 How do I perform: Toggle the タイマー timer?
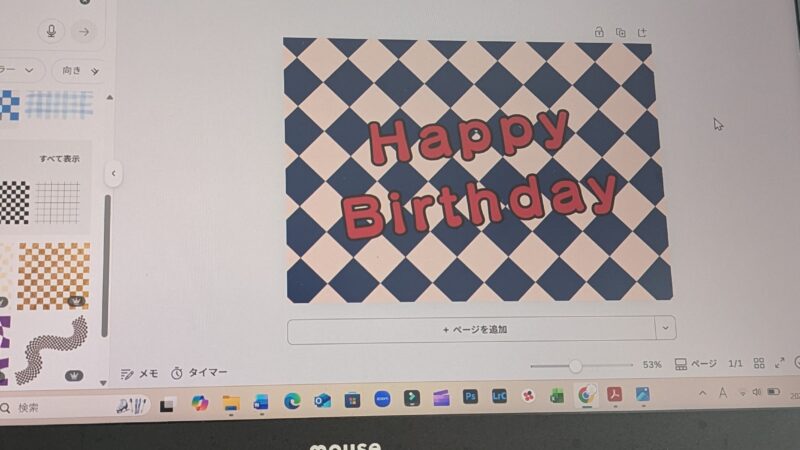(199, 373)
